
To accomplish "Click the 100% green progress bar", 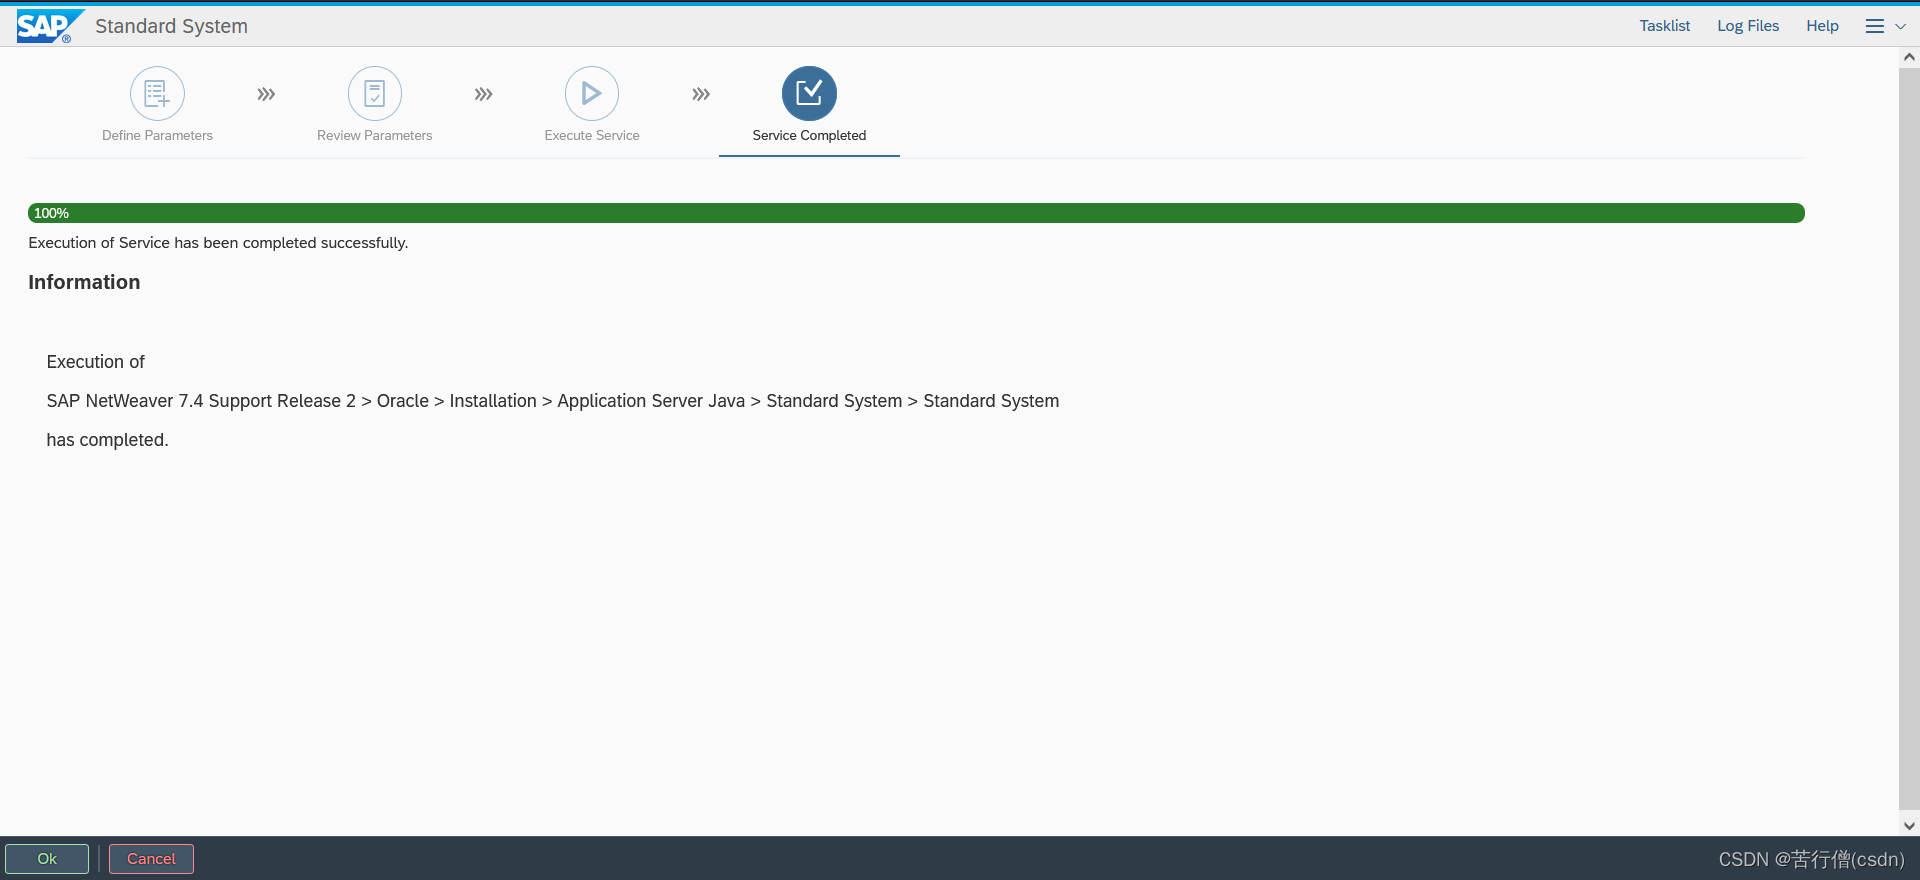I will (916, 213).
